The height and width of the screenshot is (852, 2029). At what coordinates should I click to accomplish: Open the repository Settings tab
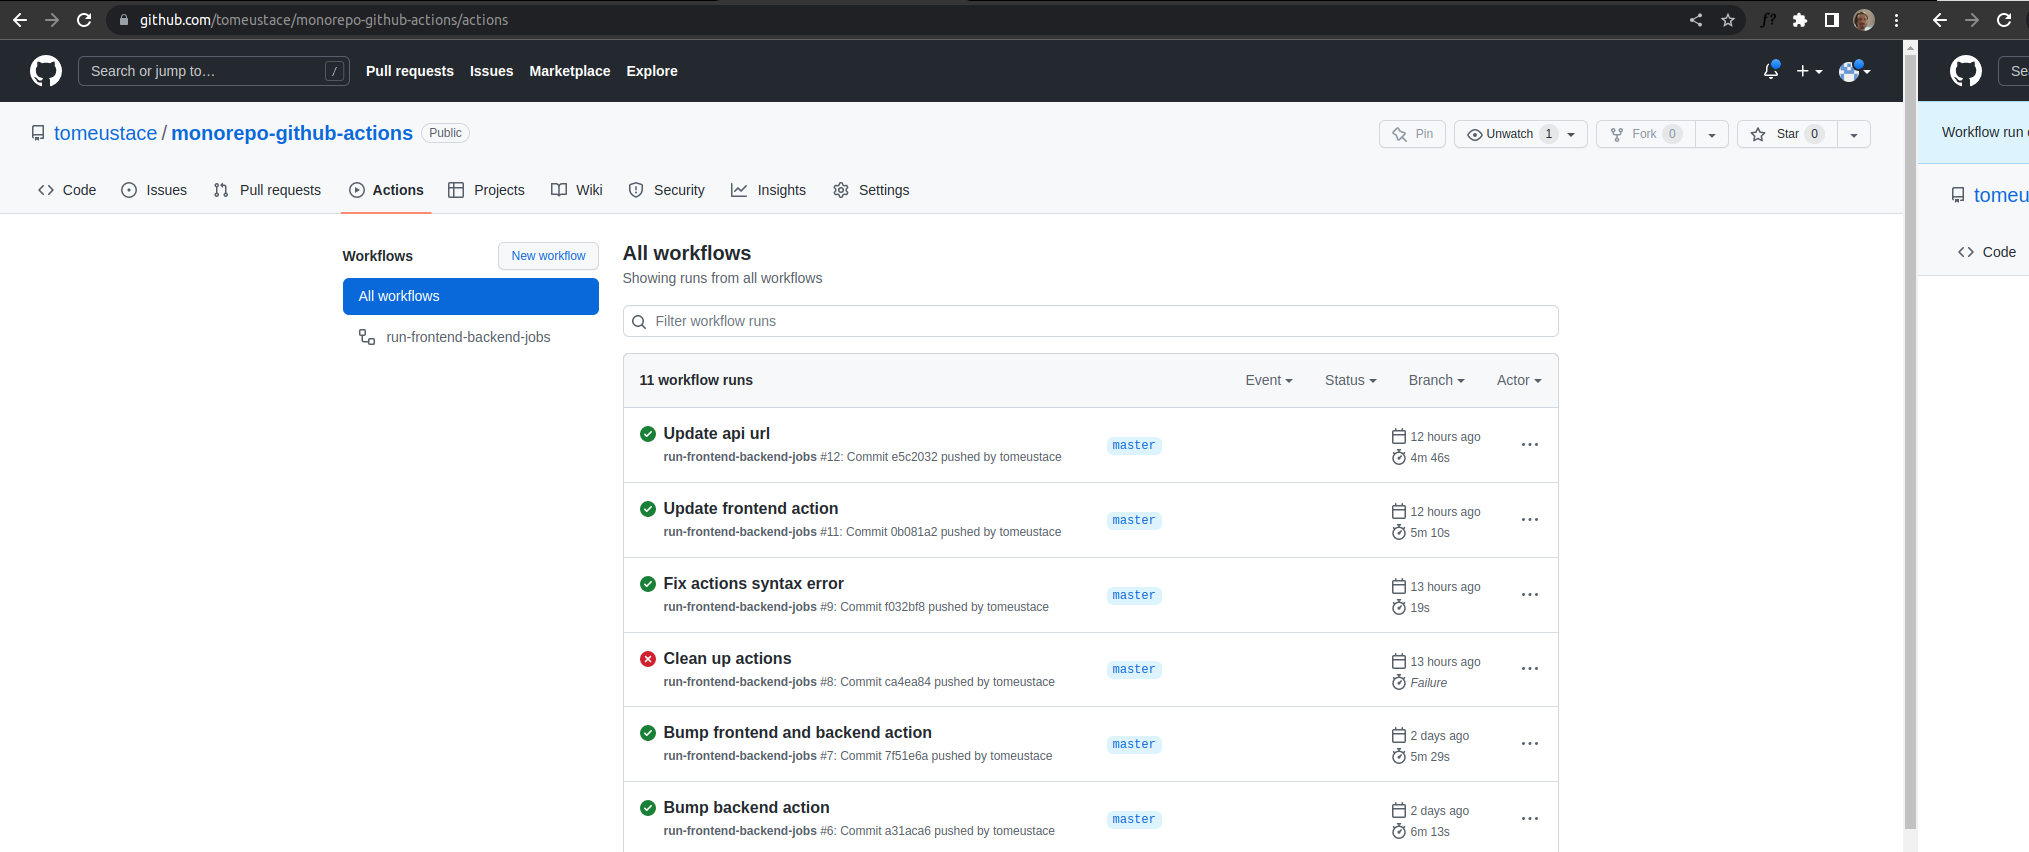click(871, 190)
